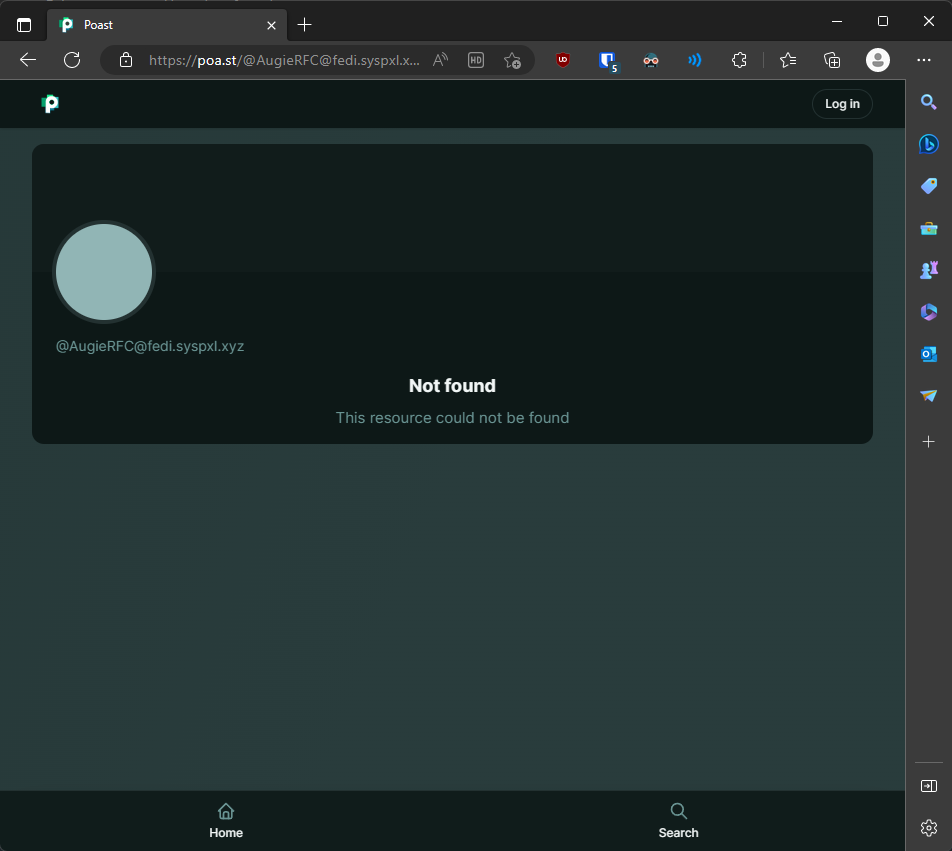Viewport: 952px width, 851px height.
Task: Click the browser Extensions puzzle icon
Action: [x=739, y=60]
